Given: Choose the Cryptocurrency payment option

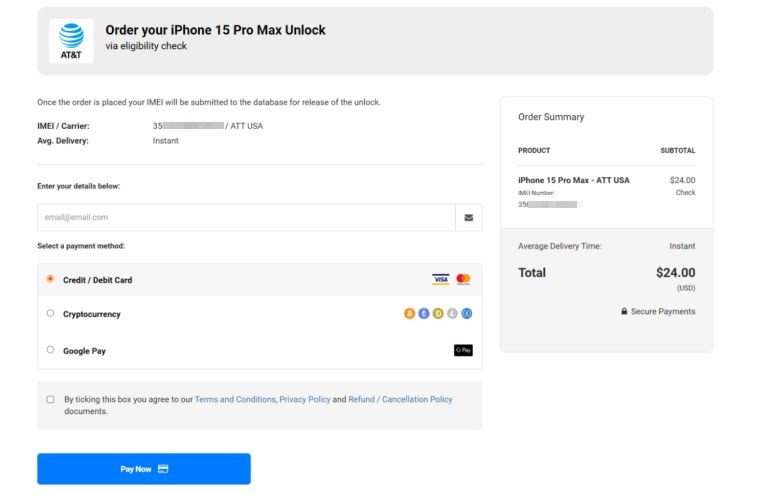Looking at the screenshot, I should [x=51, y=314].
